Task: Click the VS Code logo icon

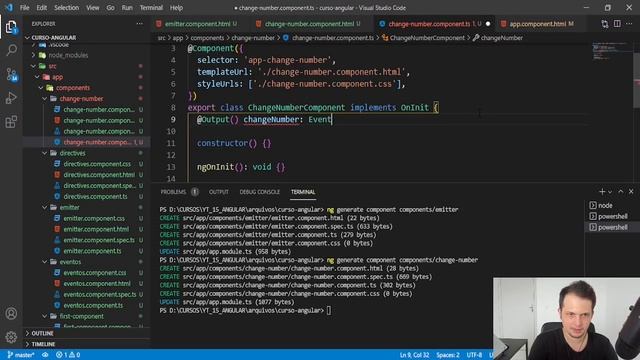Action: pos(9,7)
